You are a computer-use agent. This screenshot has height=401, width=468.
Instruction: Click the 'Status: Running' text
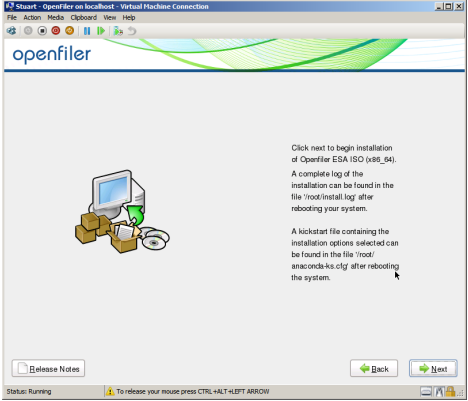[29, 391]
